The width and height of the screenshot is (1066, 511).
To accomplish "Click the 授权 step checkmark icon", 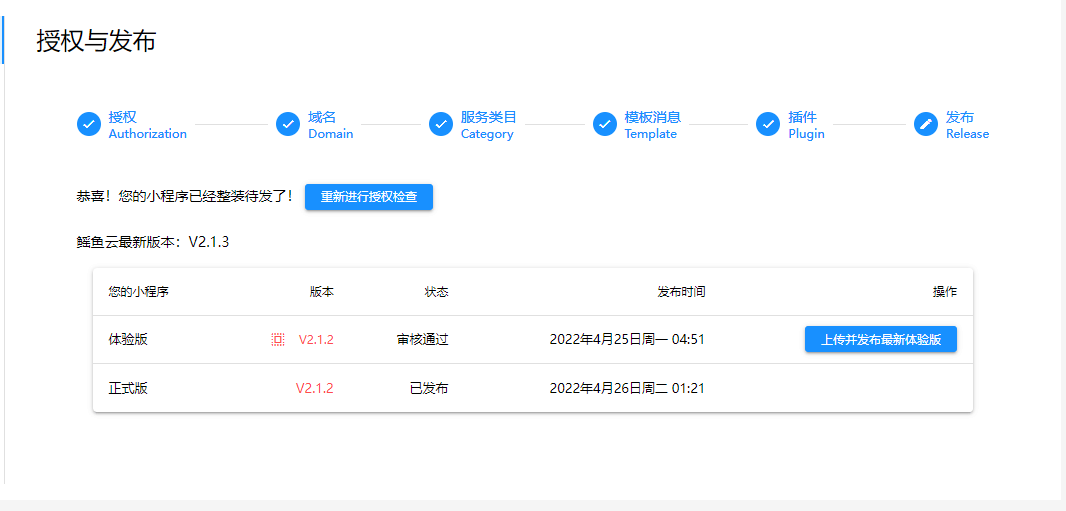I will pyautogui.click(x=89, y=124).
